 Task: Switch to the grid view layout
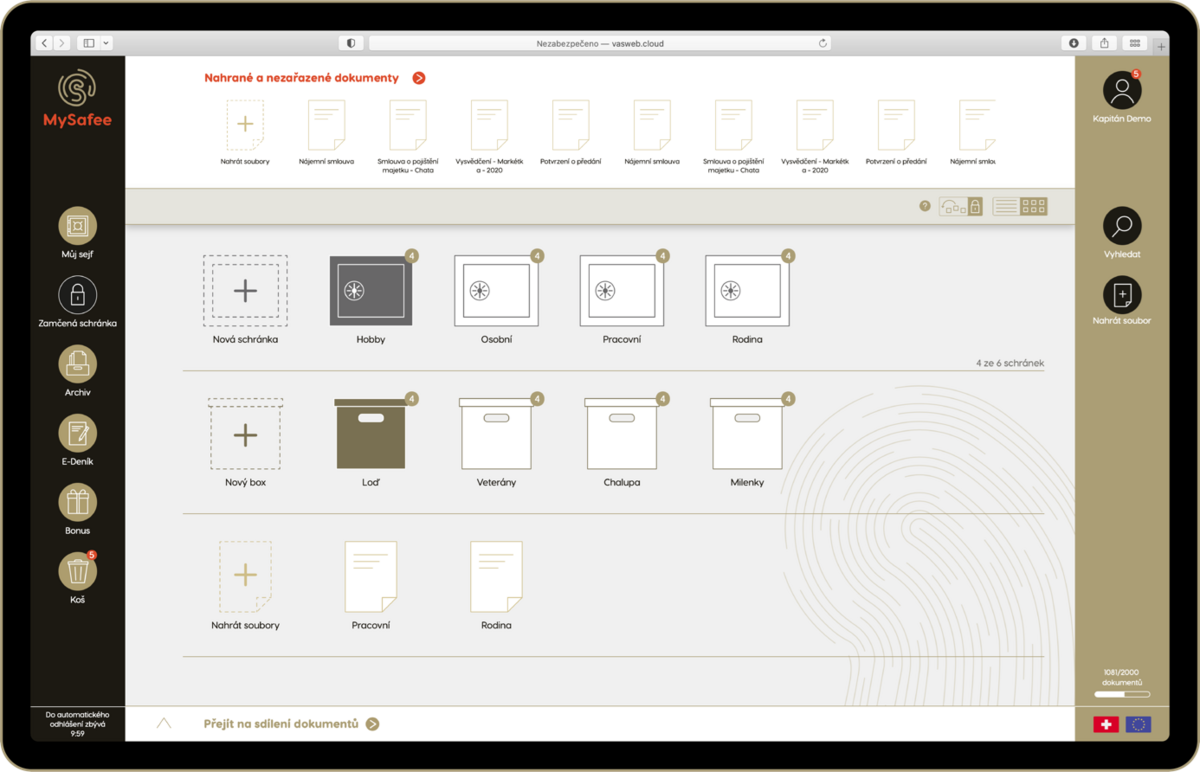point(1034,206)
